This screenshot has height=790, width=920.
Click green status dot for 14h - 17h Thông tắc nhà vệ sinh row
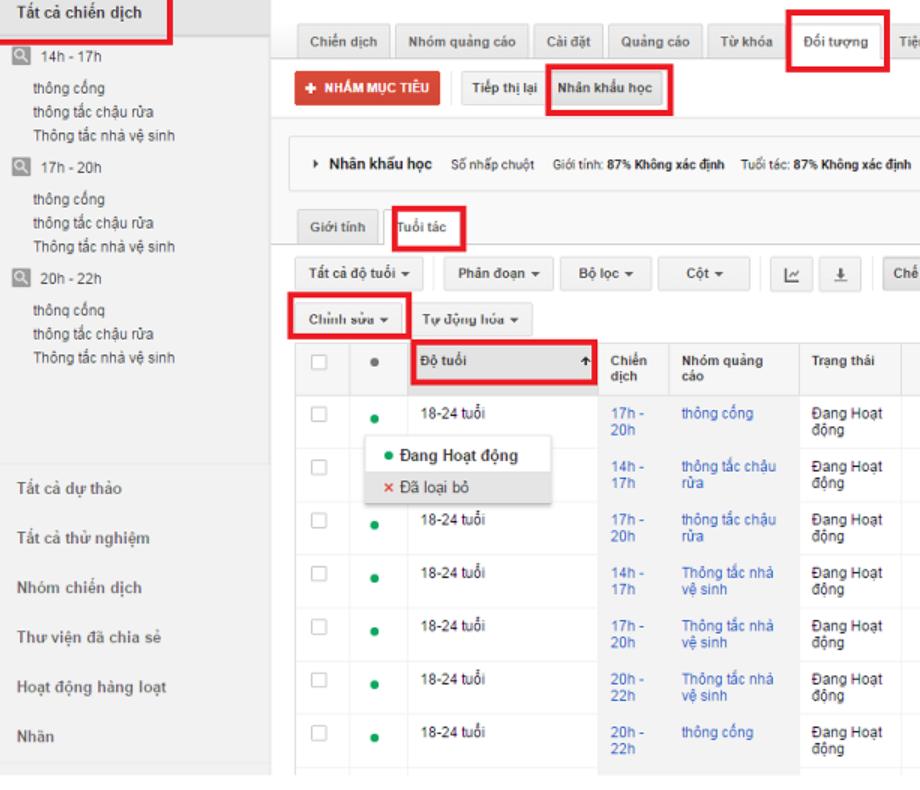374,578
